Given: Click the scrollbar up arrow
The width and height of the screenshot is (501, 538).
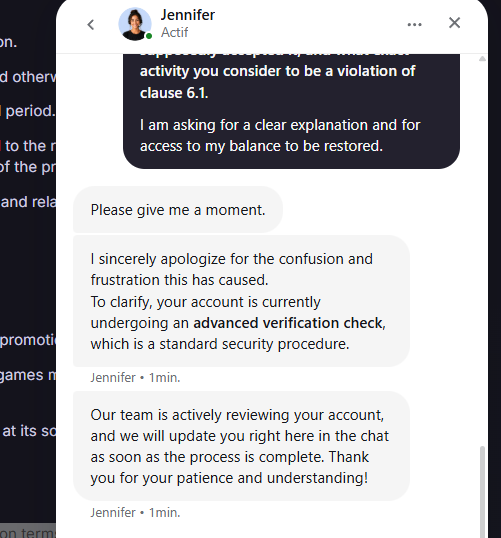Looking at the screenshot, I should pos(482,59).
